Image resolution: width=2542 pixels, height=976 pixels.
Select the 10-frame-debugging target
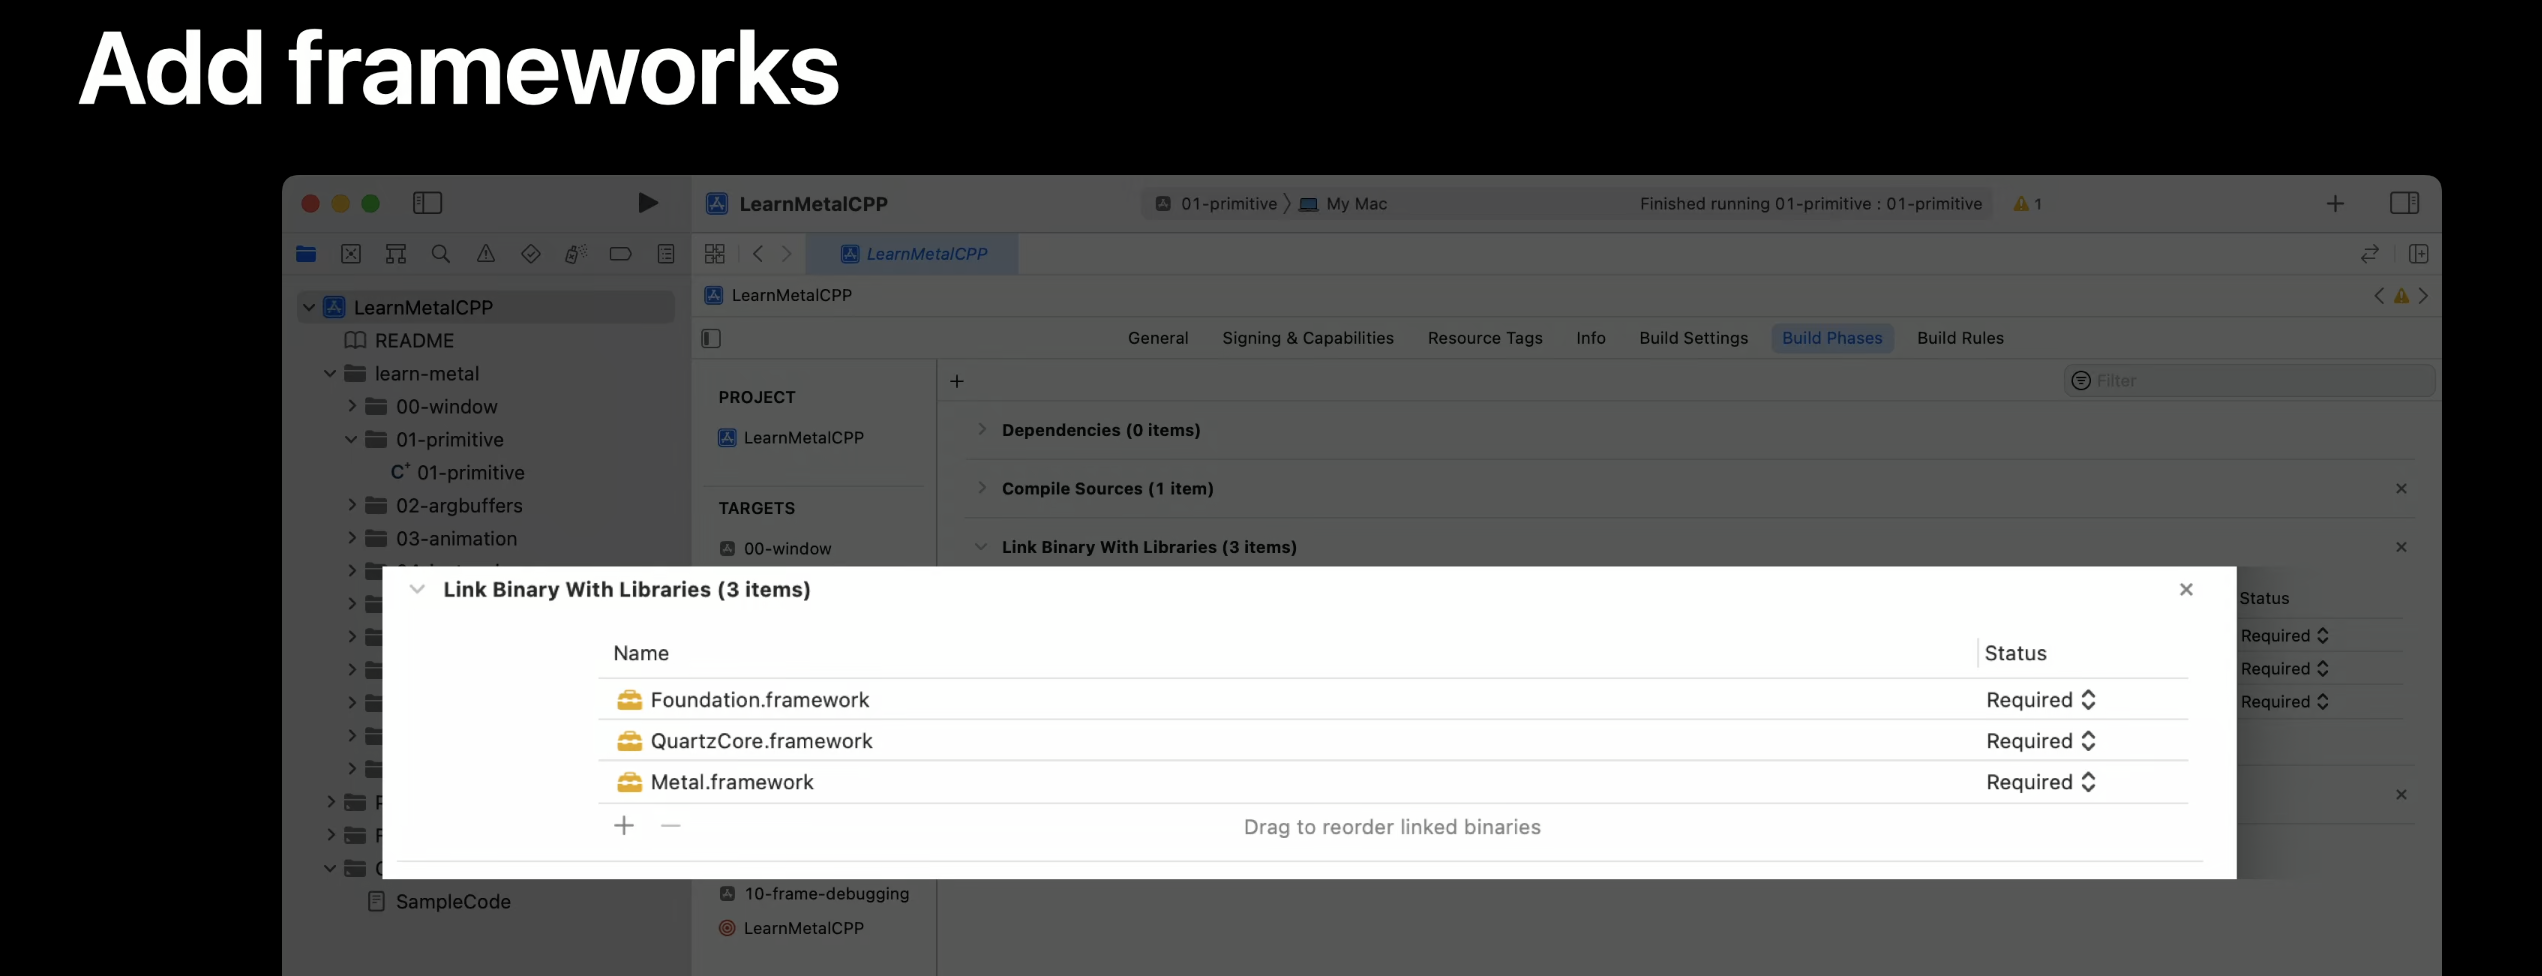pos(814,894)
